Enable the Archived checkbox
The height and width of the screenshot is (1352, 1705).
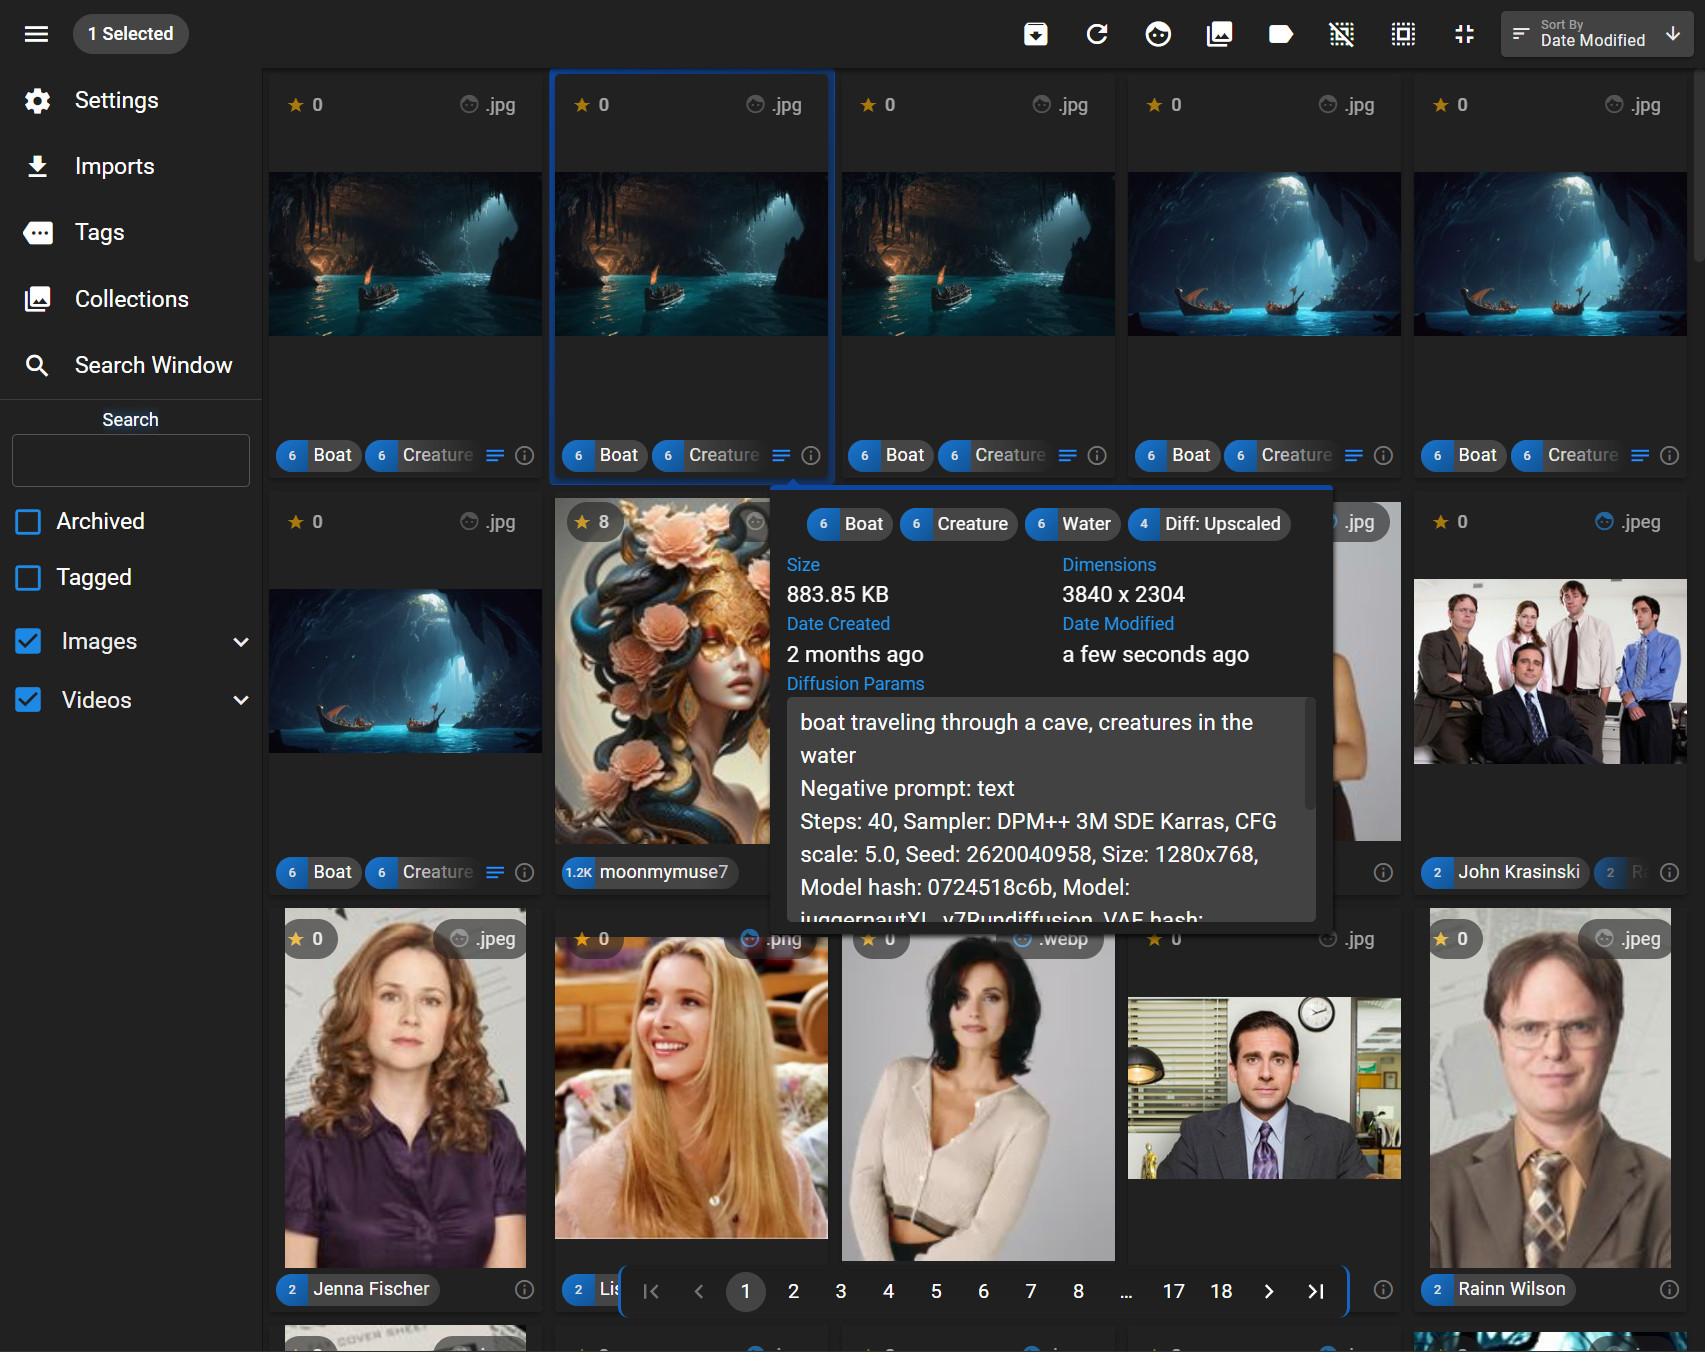pos(29,522)
